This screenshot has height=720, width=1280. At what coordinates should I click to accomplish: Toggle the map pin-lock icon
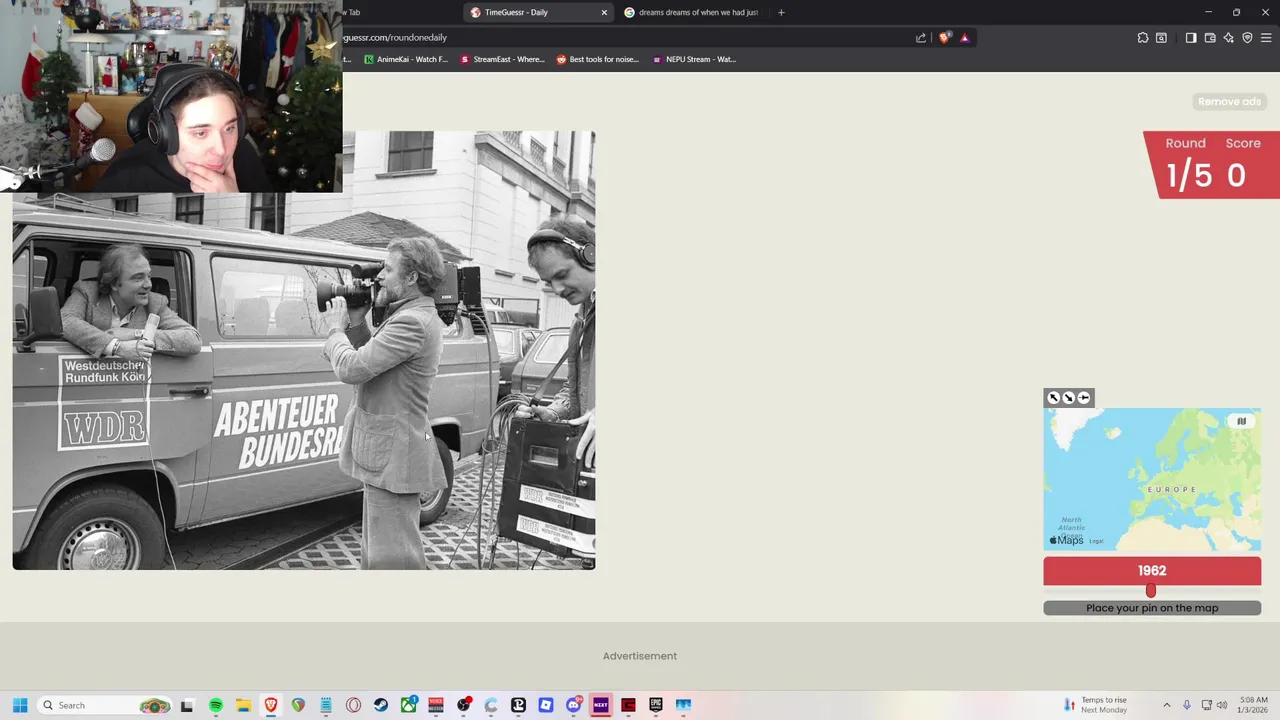coord(1084,398)
